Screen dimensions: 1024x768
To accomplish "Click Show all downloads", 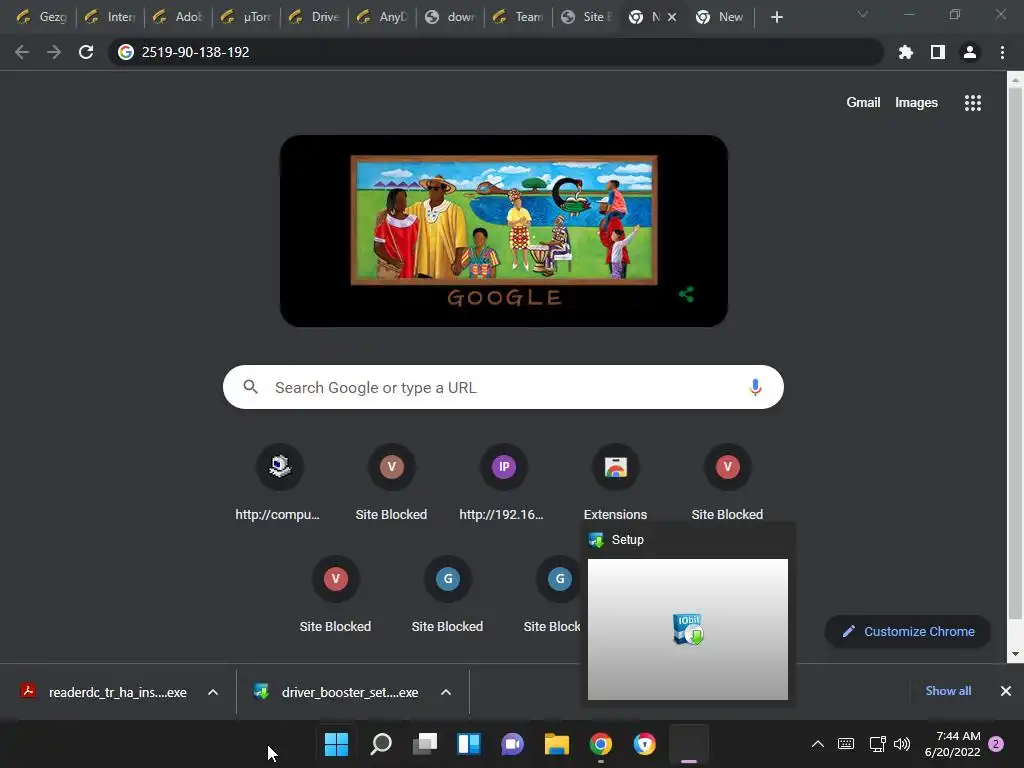I will (x=948, y=691).
